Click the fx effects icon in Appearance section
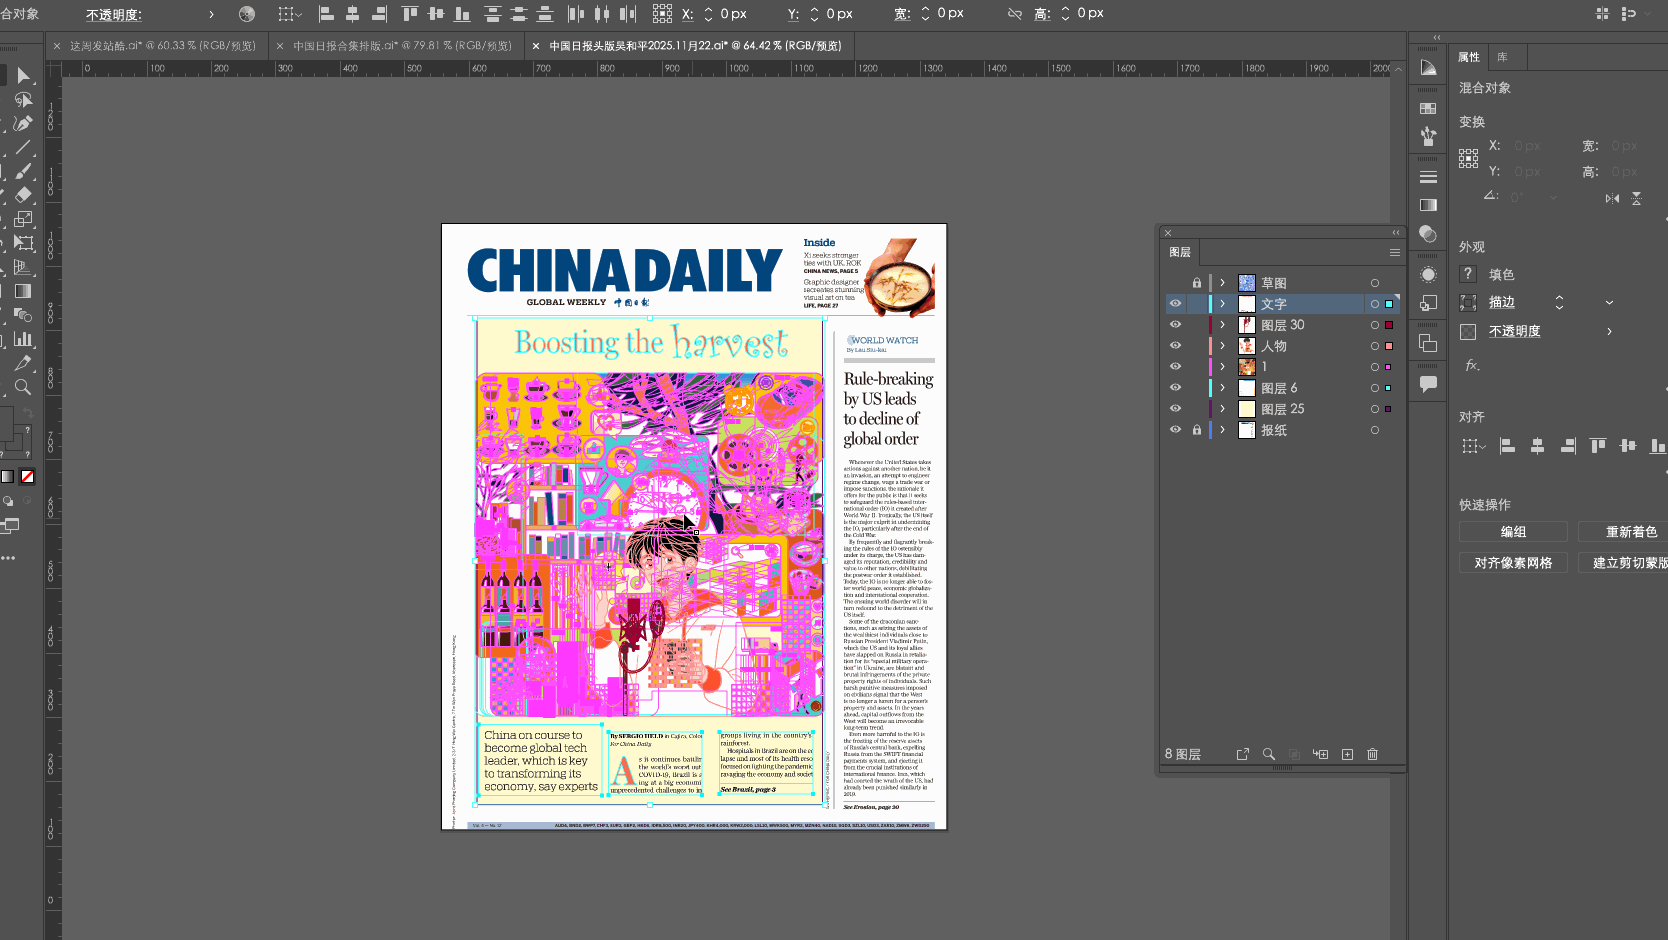The width and height of the screenshot is (1668, 940). (1472, 365)
